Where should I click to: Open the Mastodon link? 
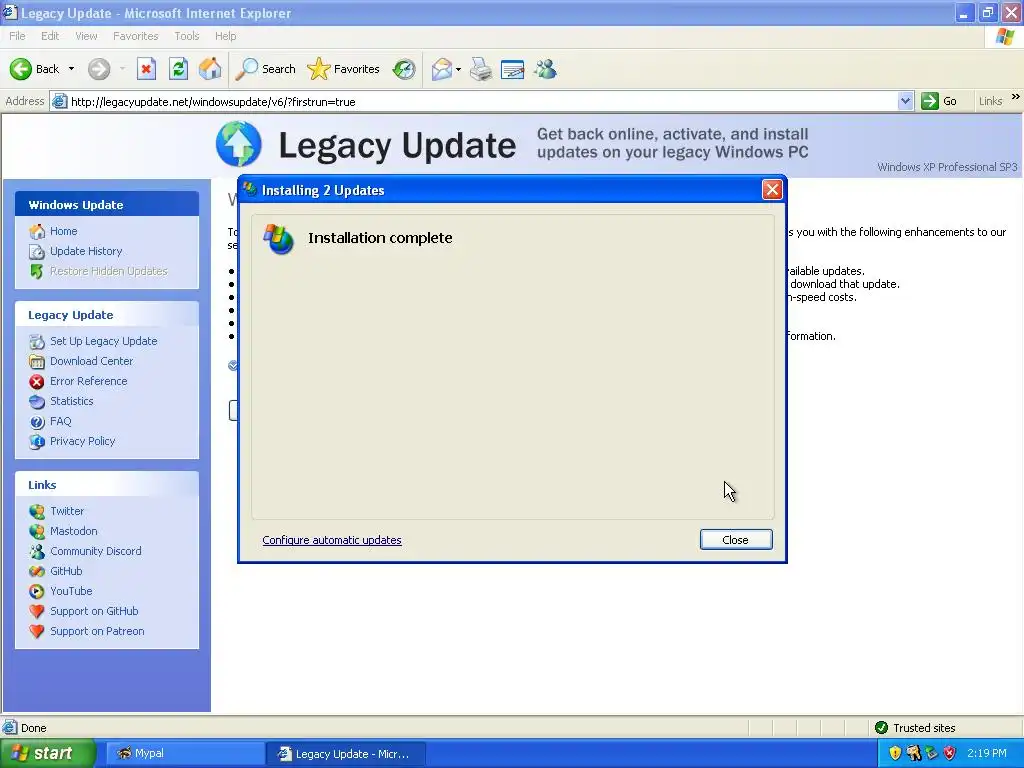tap(74, 531)
